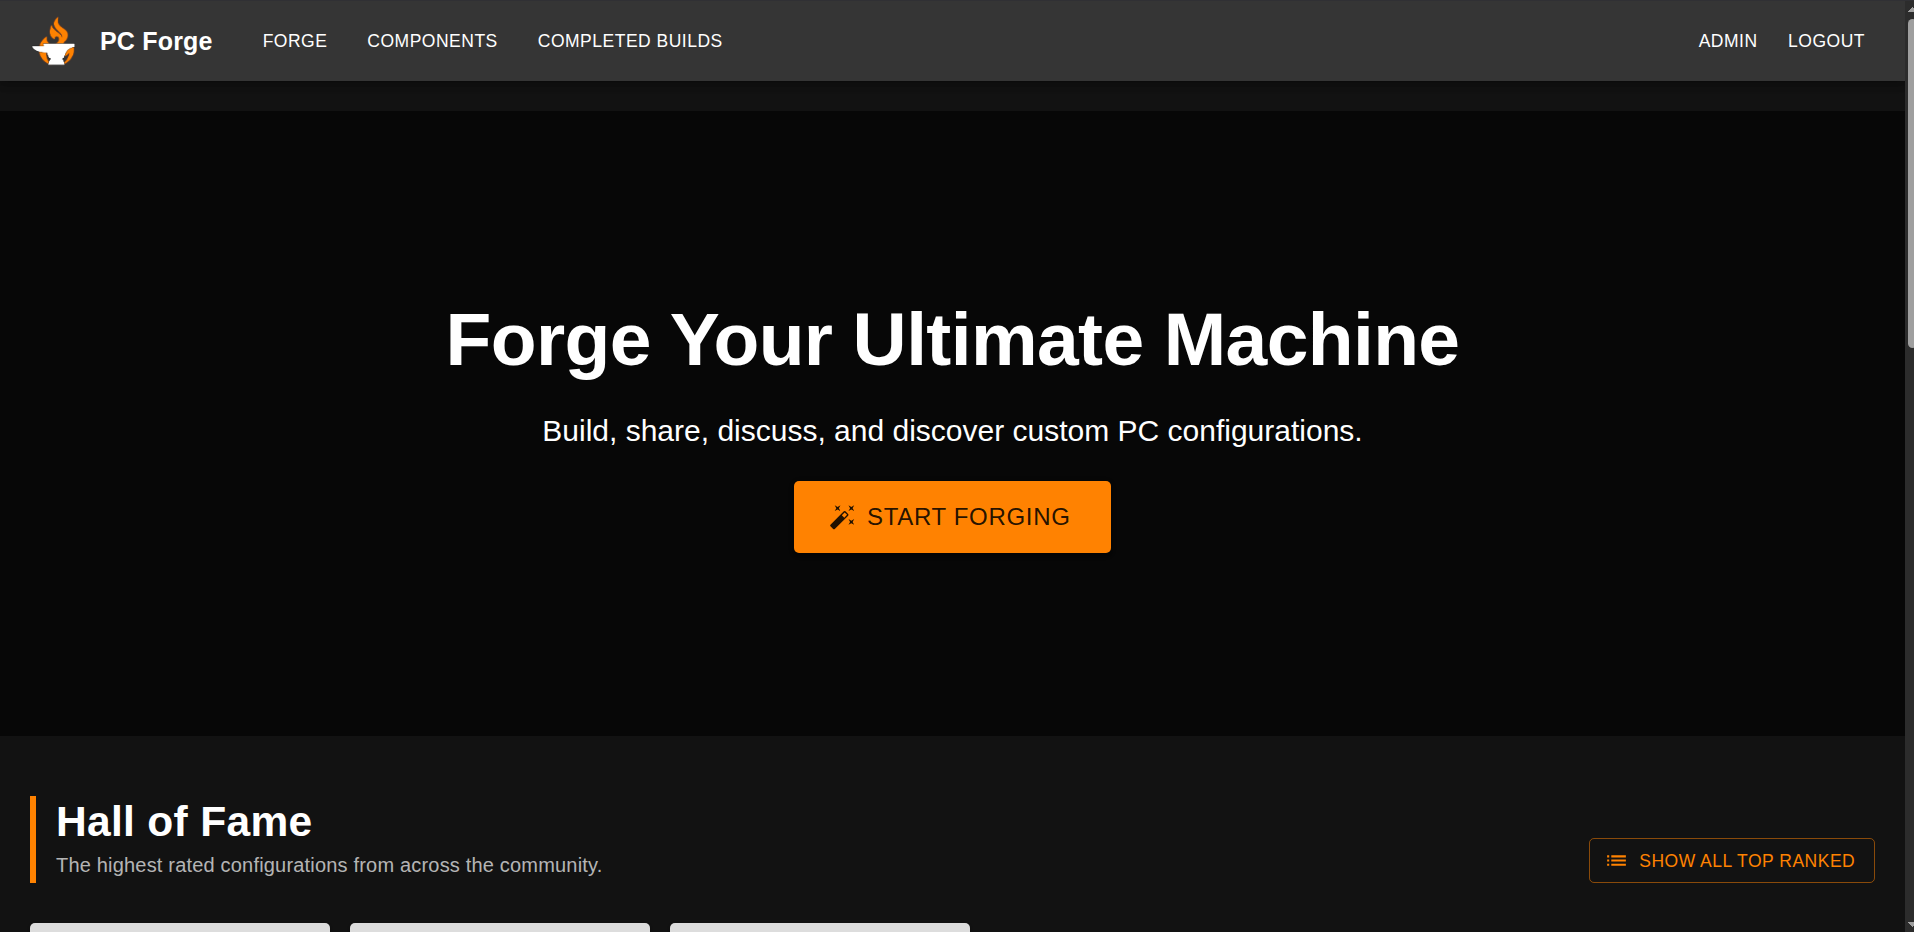Click the vertical page scrollbar thumb
The image size is (1914, 932).
(1909, 180)
